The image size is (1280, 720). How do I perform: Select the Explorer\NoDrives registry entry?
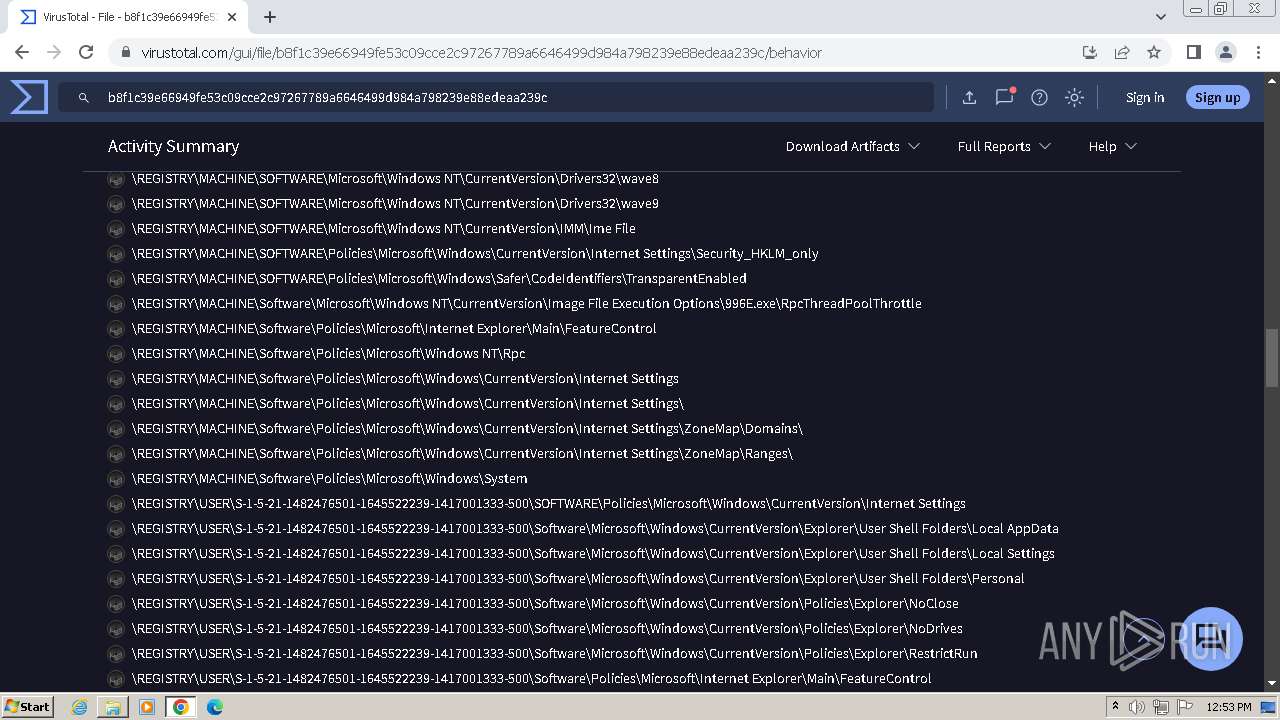[547, 628]
